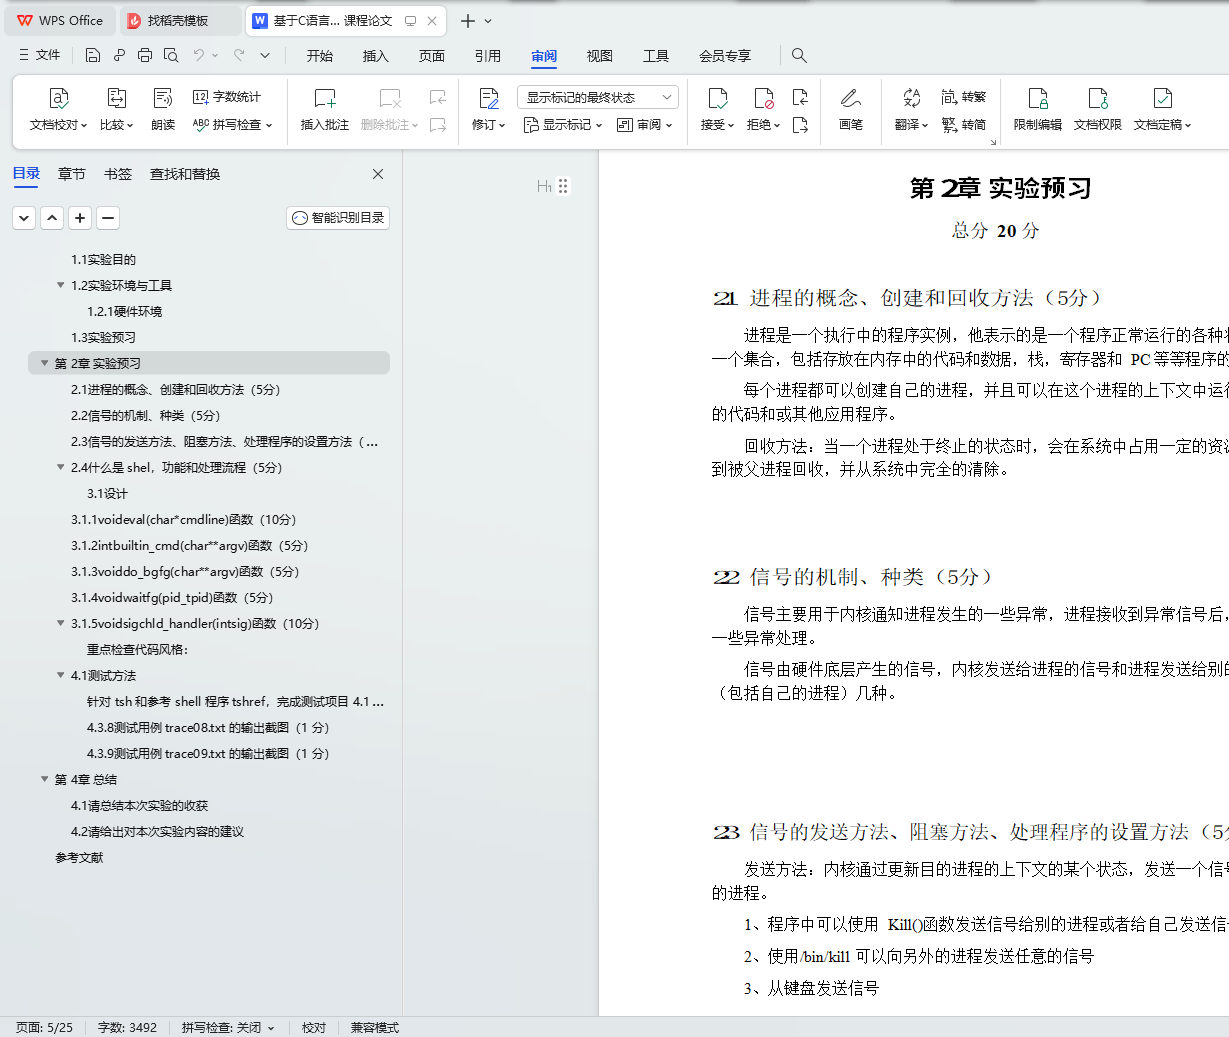This screenshot has width=1229, height=1037.
Task: Click the undo arrow icon
Action: pos(199,55)
